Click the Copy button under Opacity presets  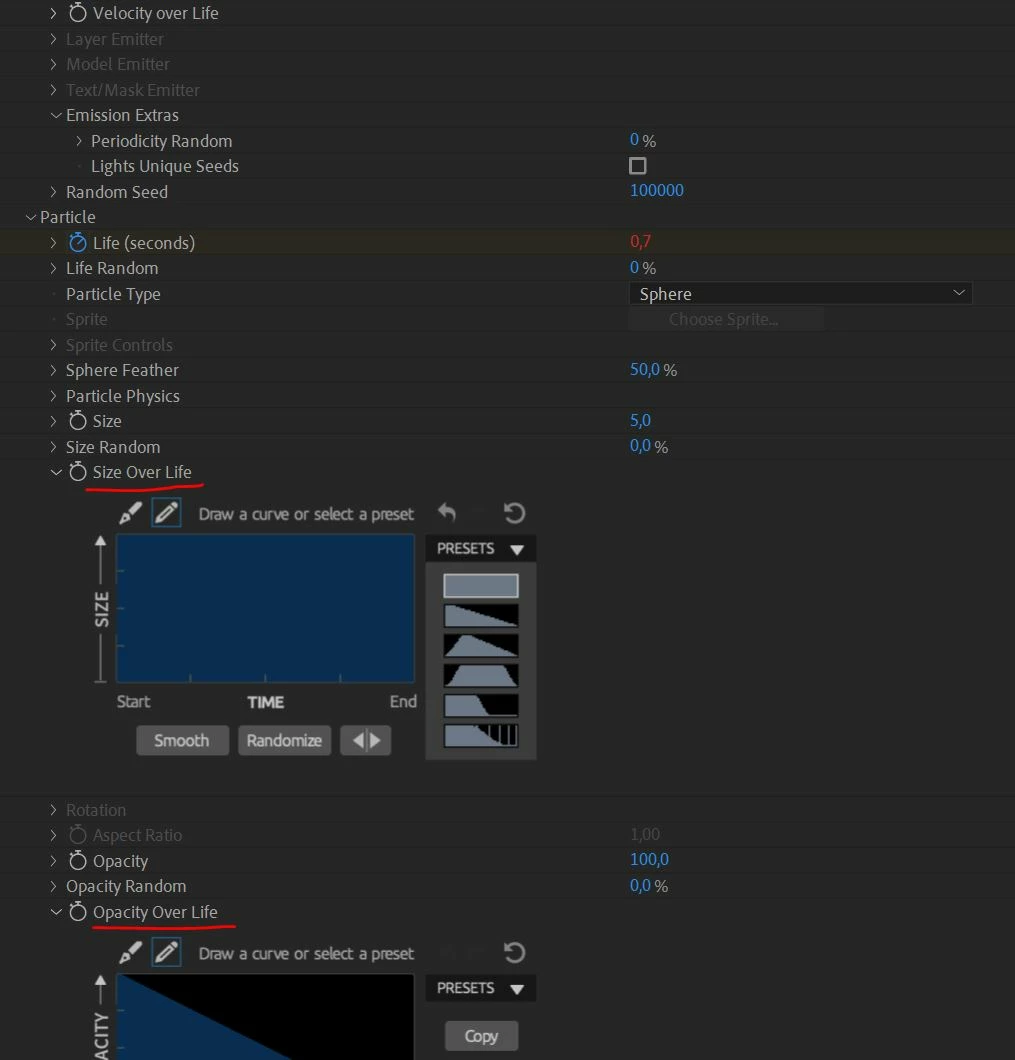click(481, 1036)
